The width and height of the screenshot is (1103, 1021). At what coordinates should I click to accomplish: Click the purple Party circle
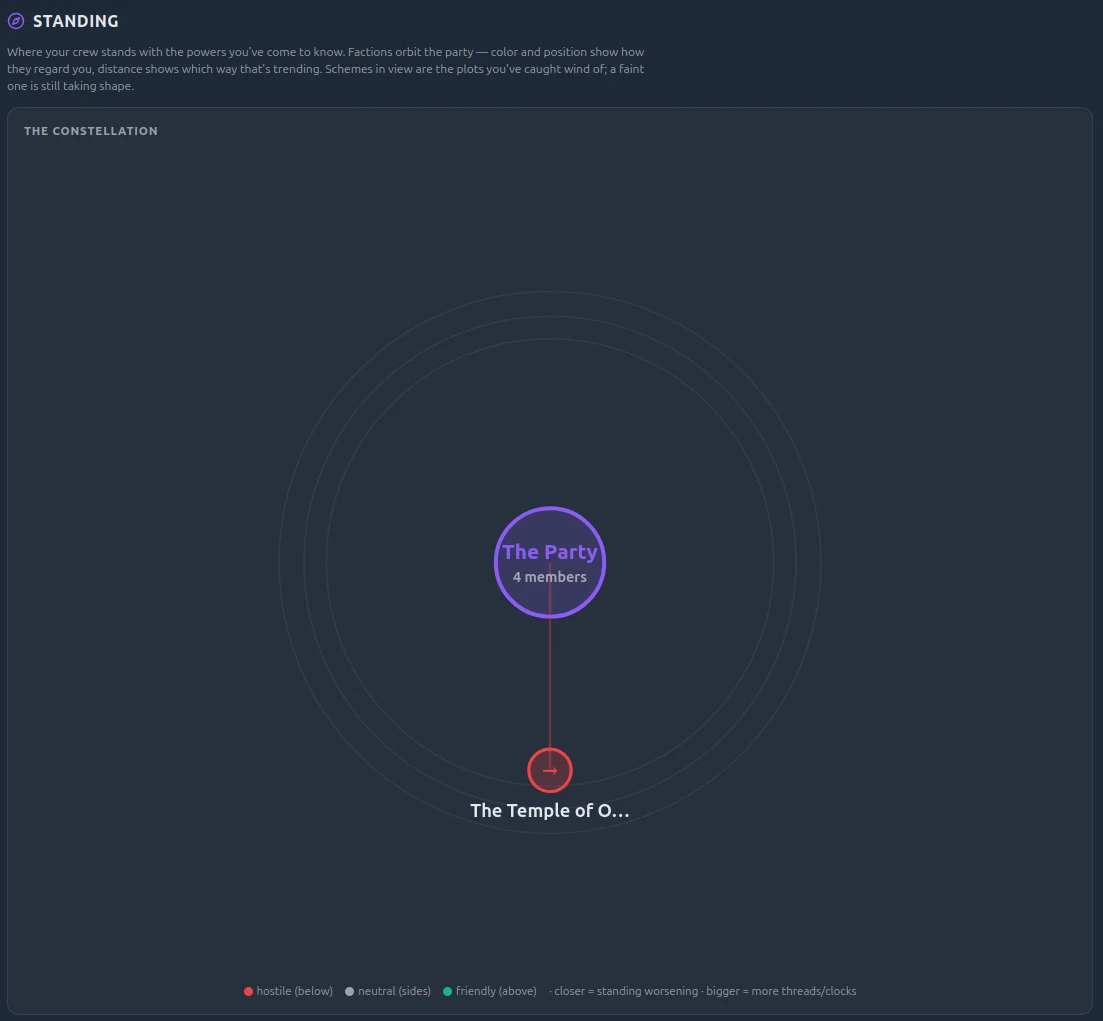(x=549, y=562)
